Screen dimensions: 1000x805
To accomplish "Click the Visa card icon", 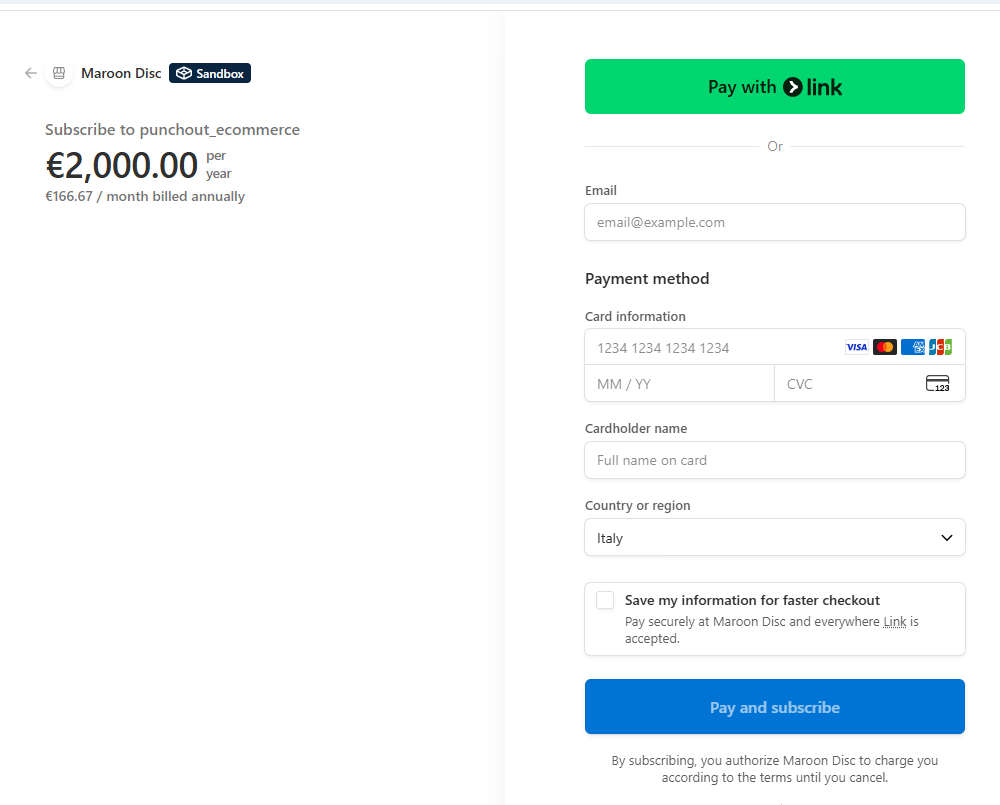I will 856,347.
